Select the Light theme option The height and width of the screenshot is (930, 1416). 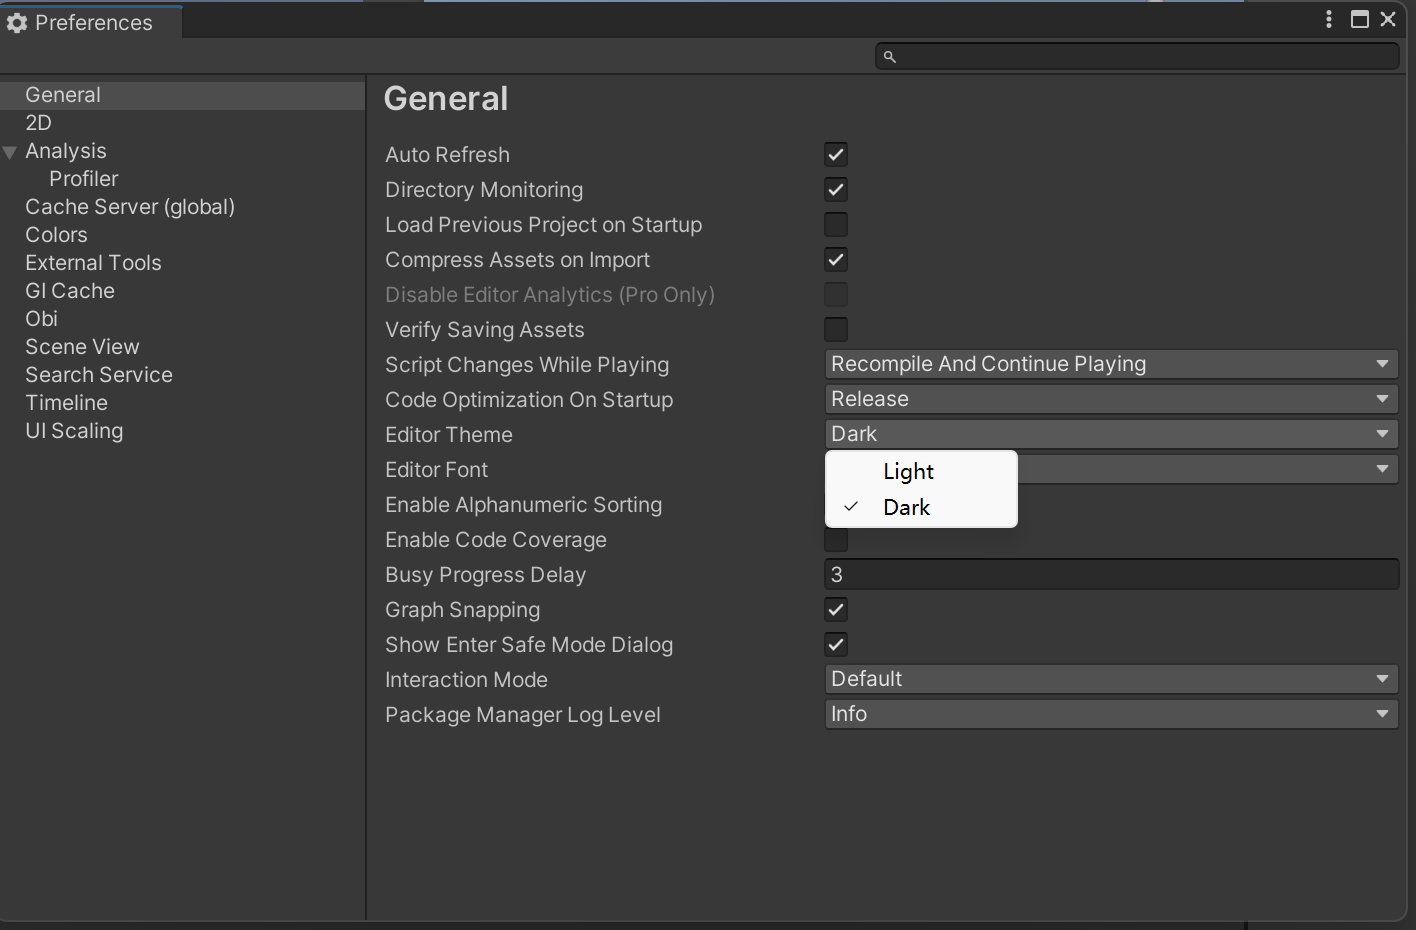point(921,471)
